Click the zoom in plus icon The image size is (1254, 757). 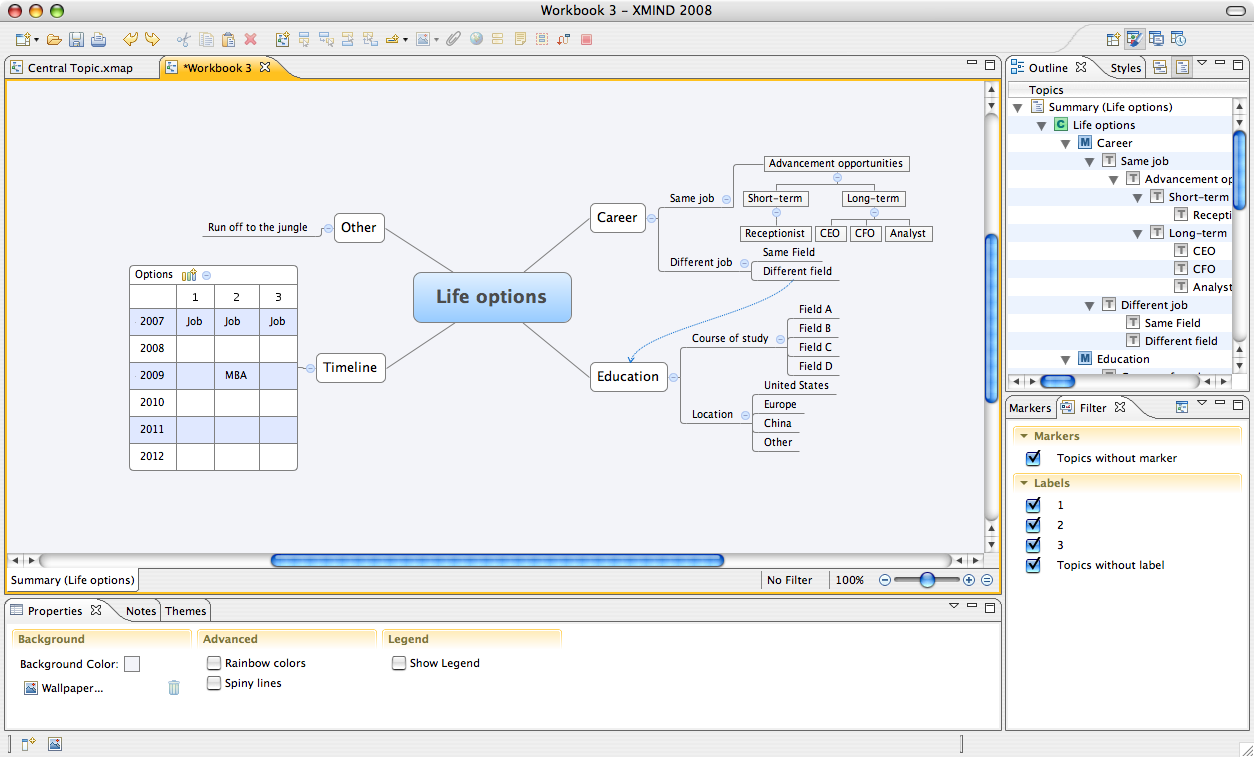pyautogui.click(x=969, y=580)
